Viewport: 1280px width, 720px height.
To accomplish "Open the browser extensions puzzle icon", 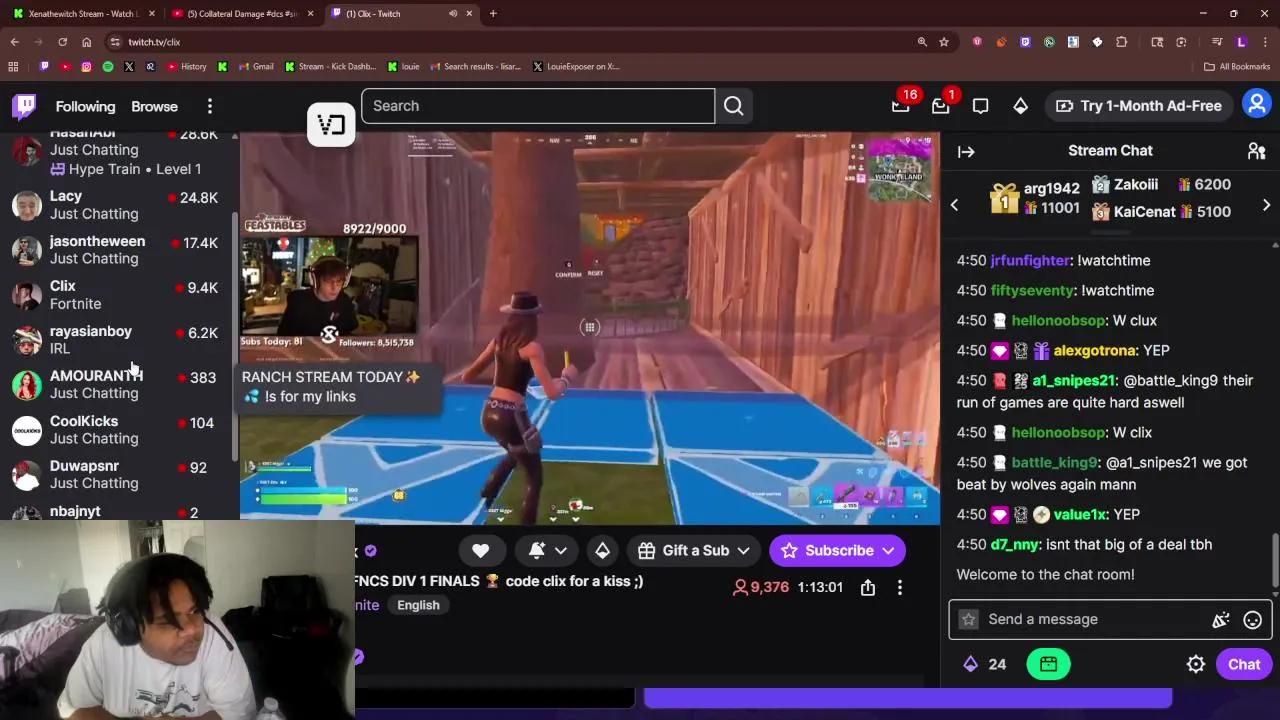I will [1121, 42].
